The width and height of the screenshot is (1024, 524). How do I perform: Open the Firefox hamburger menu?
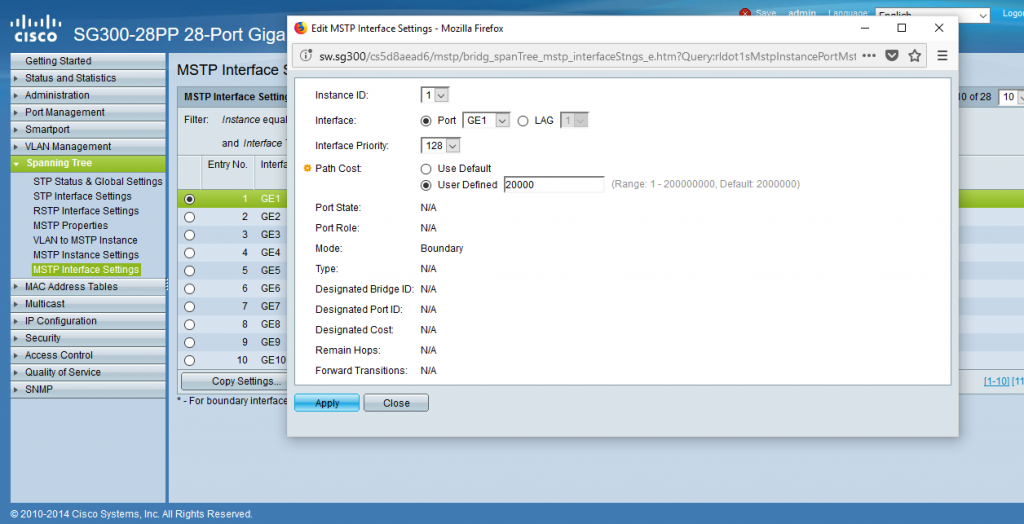click(942, 56)
